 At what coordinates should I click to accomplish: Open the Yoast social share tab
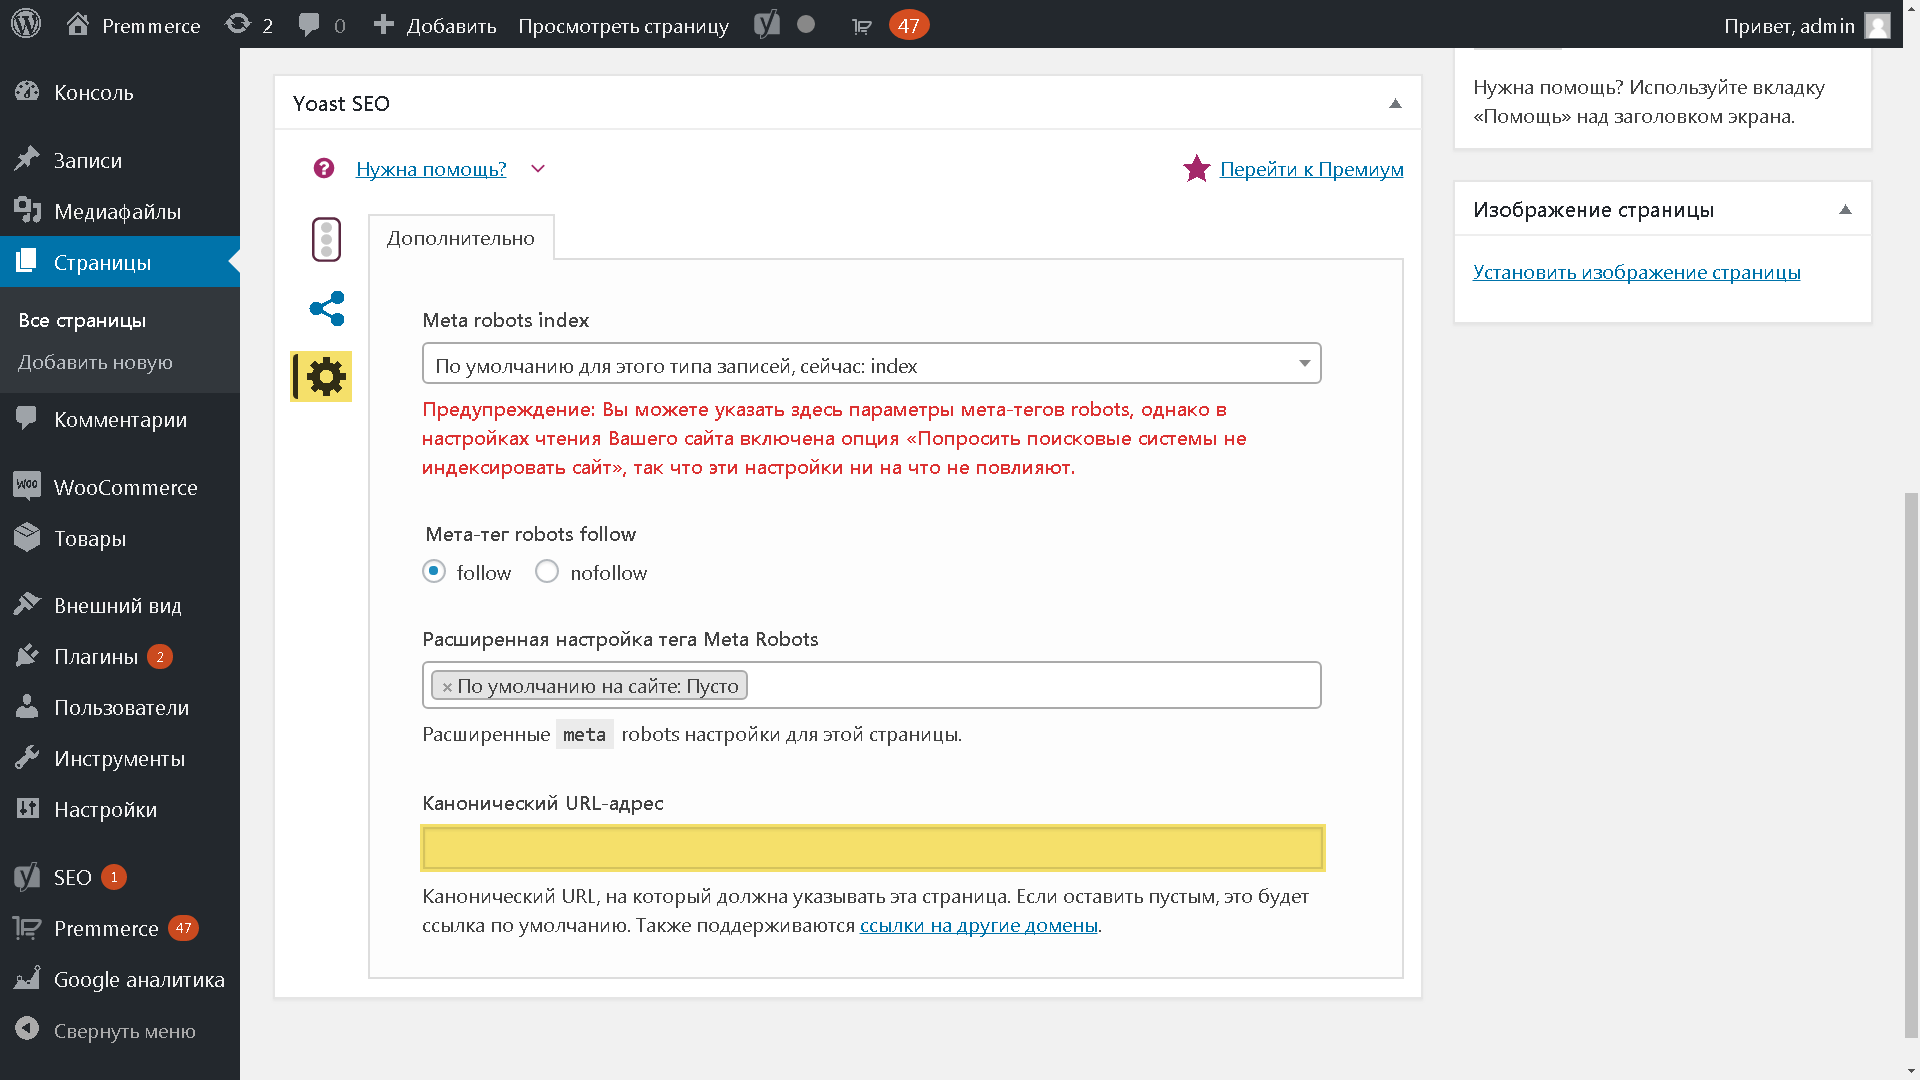pos(327,309)
